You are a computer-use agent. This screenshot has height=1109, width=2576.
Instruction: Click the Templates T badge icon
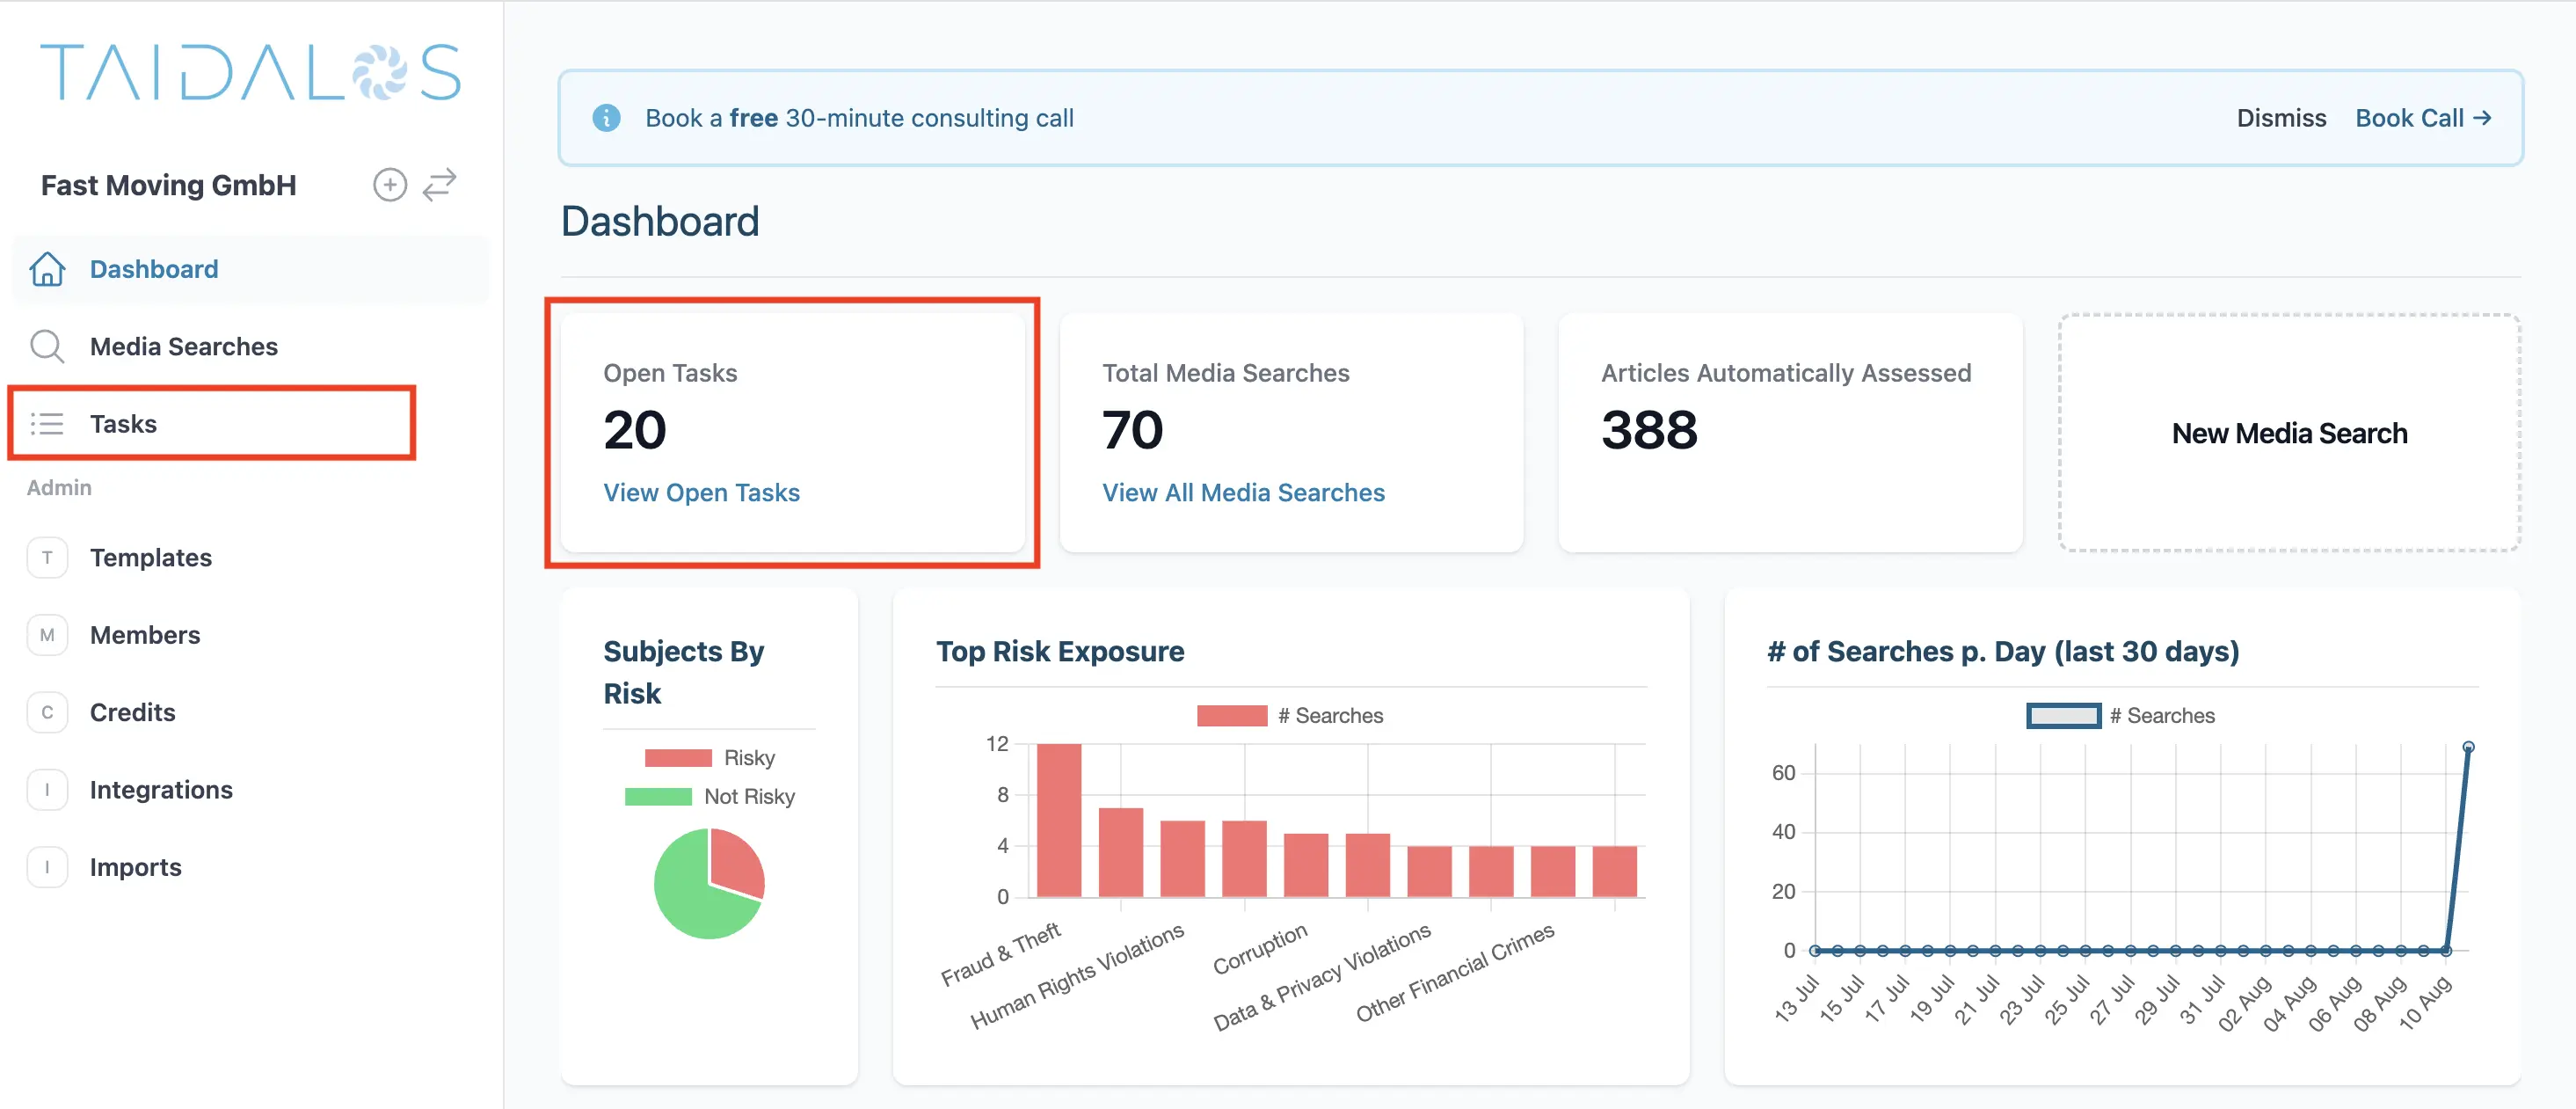pos(47,558)
